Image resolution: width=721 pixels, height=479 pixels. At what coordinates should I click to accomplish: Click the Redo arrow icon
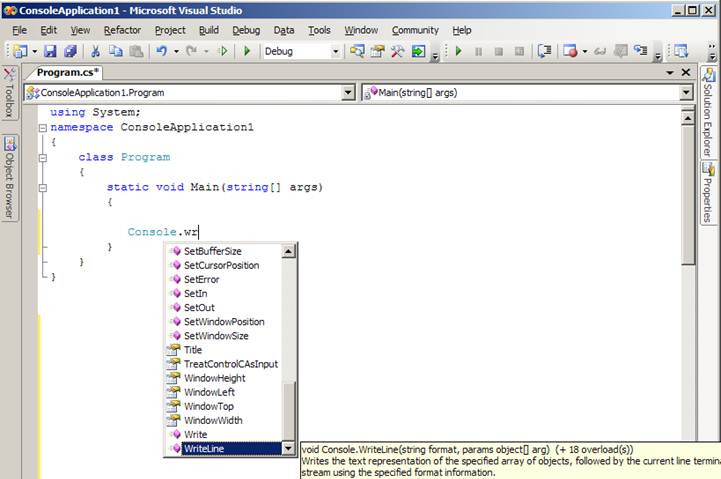pos(192,51)
